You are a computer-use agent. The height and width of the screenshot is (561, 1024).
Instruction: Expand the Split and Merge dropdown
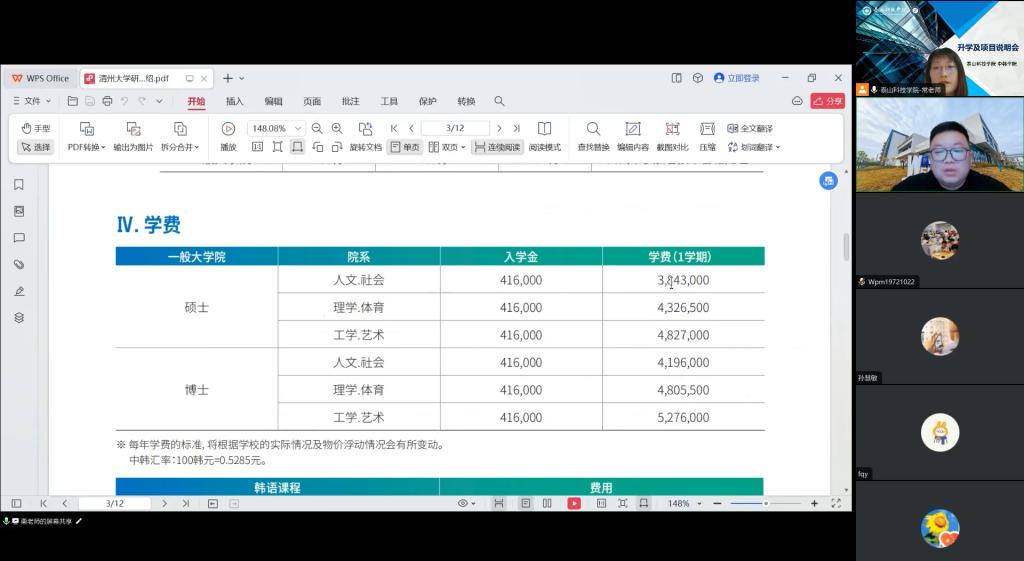pos(180,147)
